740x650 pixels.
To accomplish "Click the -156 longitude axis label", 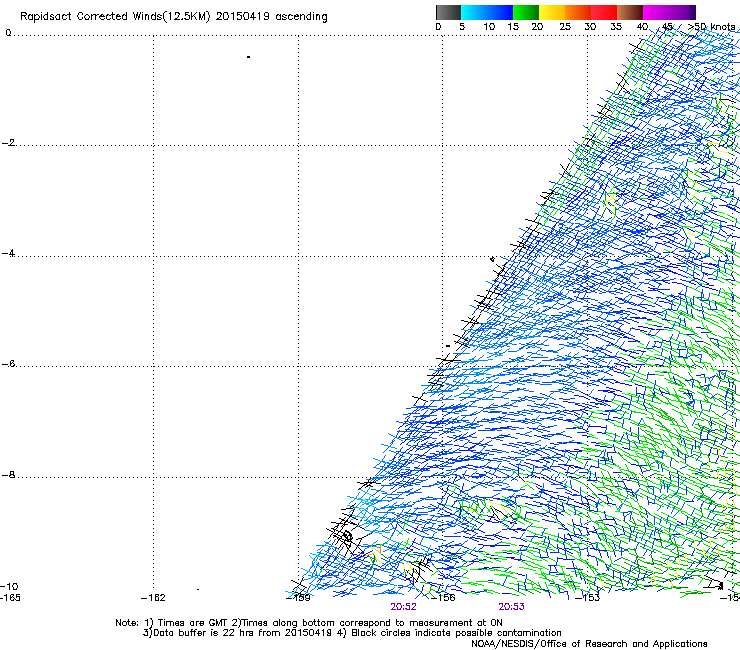I will coord(444,598).
